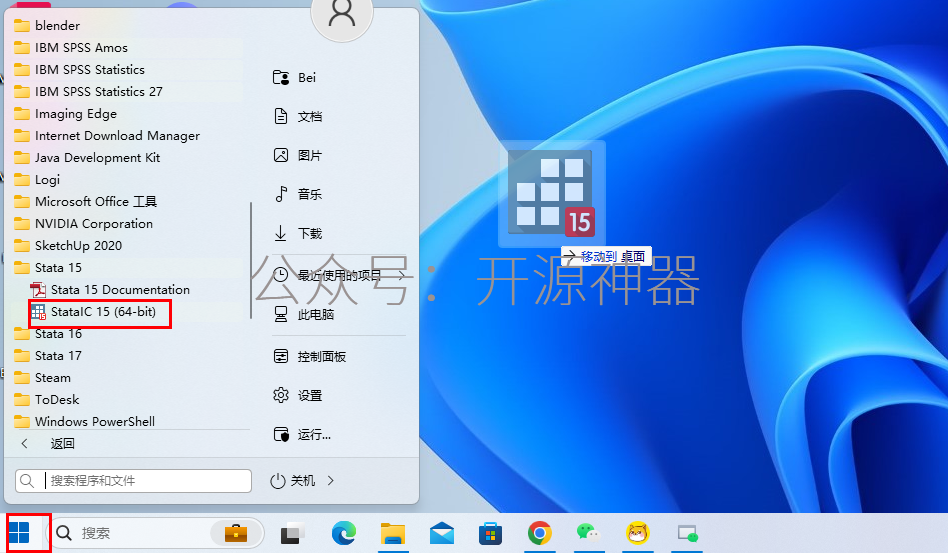Click the 关机 shutdown button
The width and height of the screenshot is (948, 553).
pyautogui.click(x=293, y=481)
